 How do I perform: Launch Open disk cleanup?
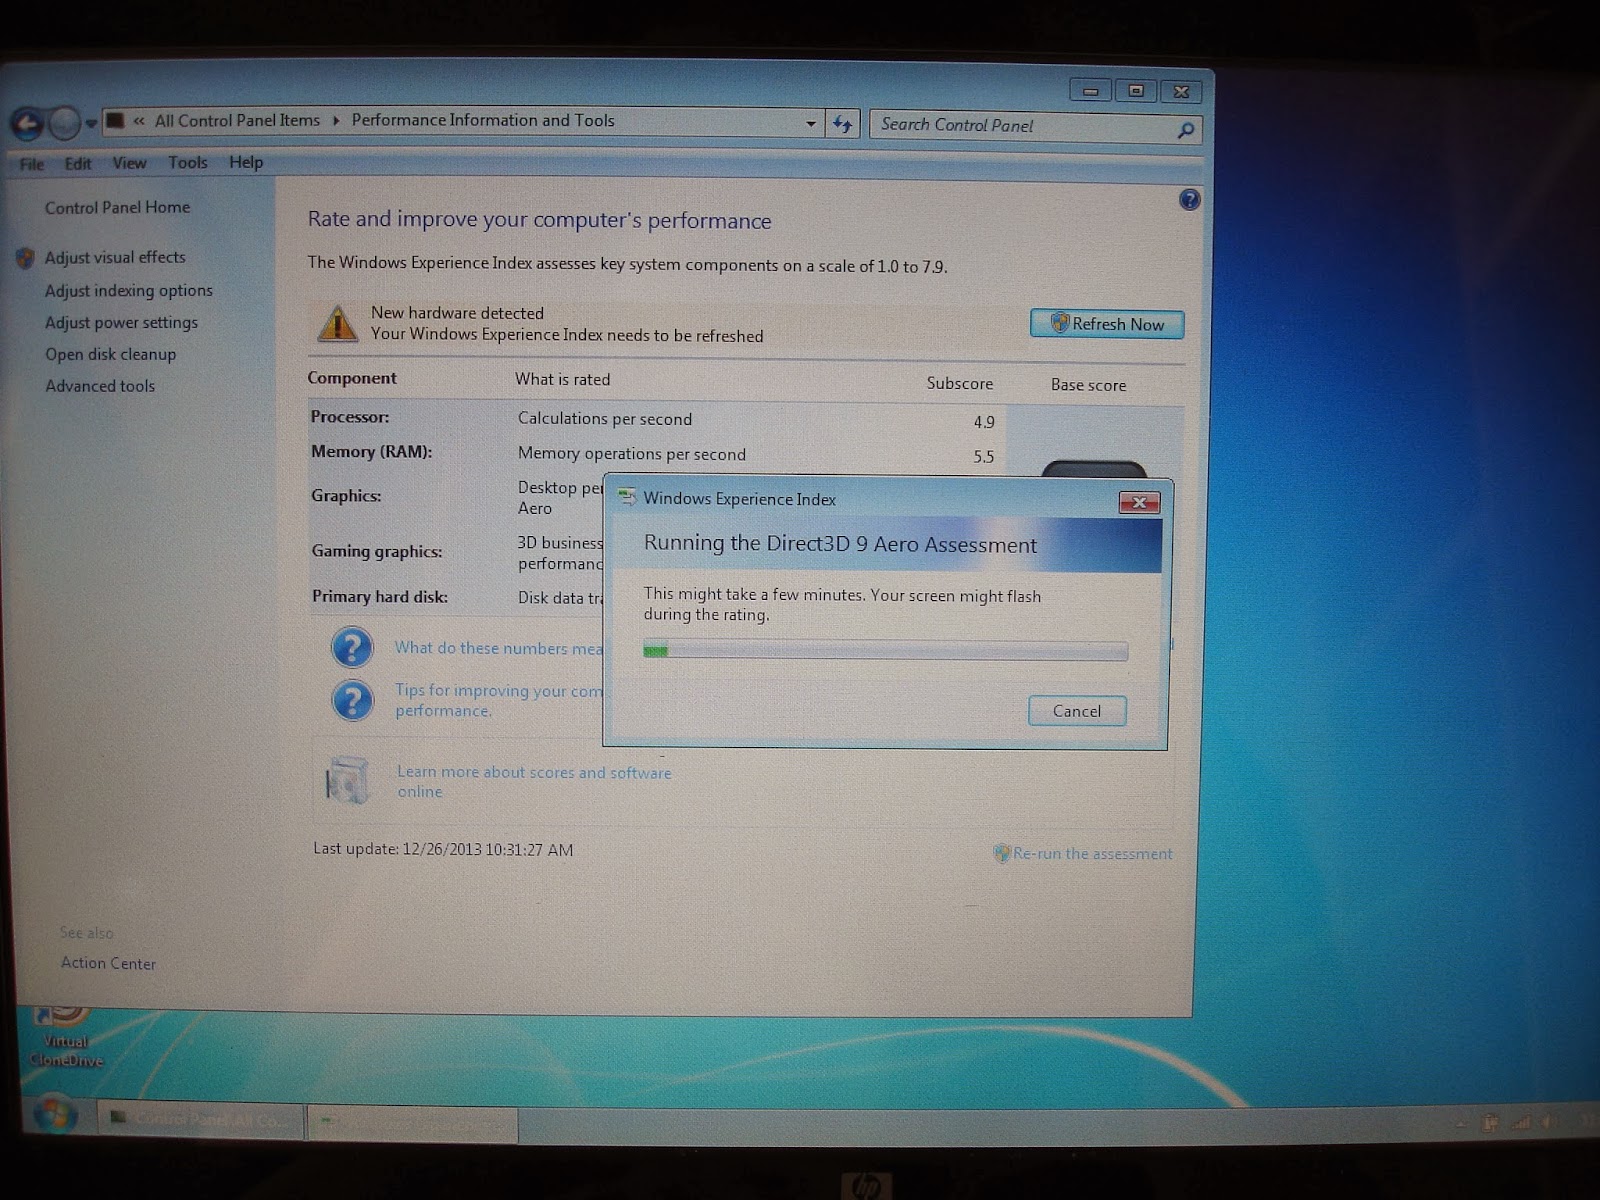110,354
